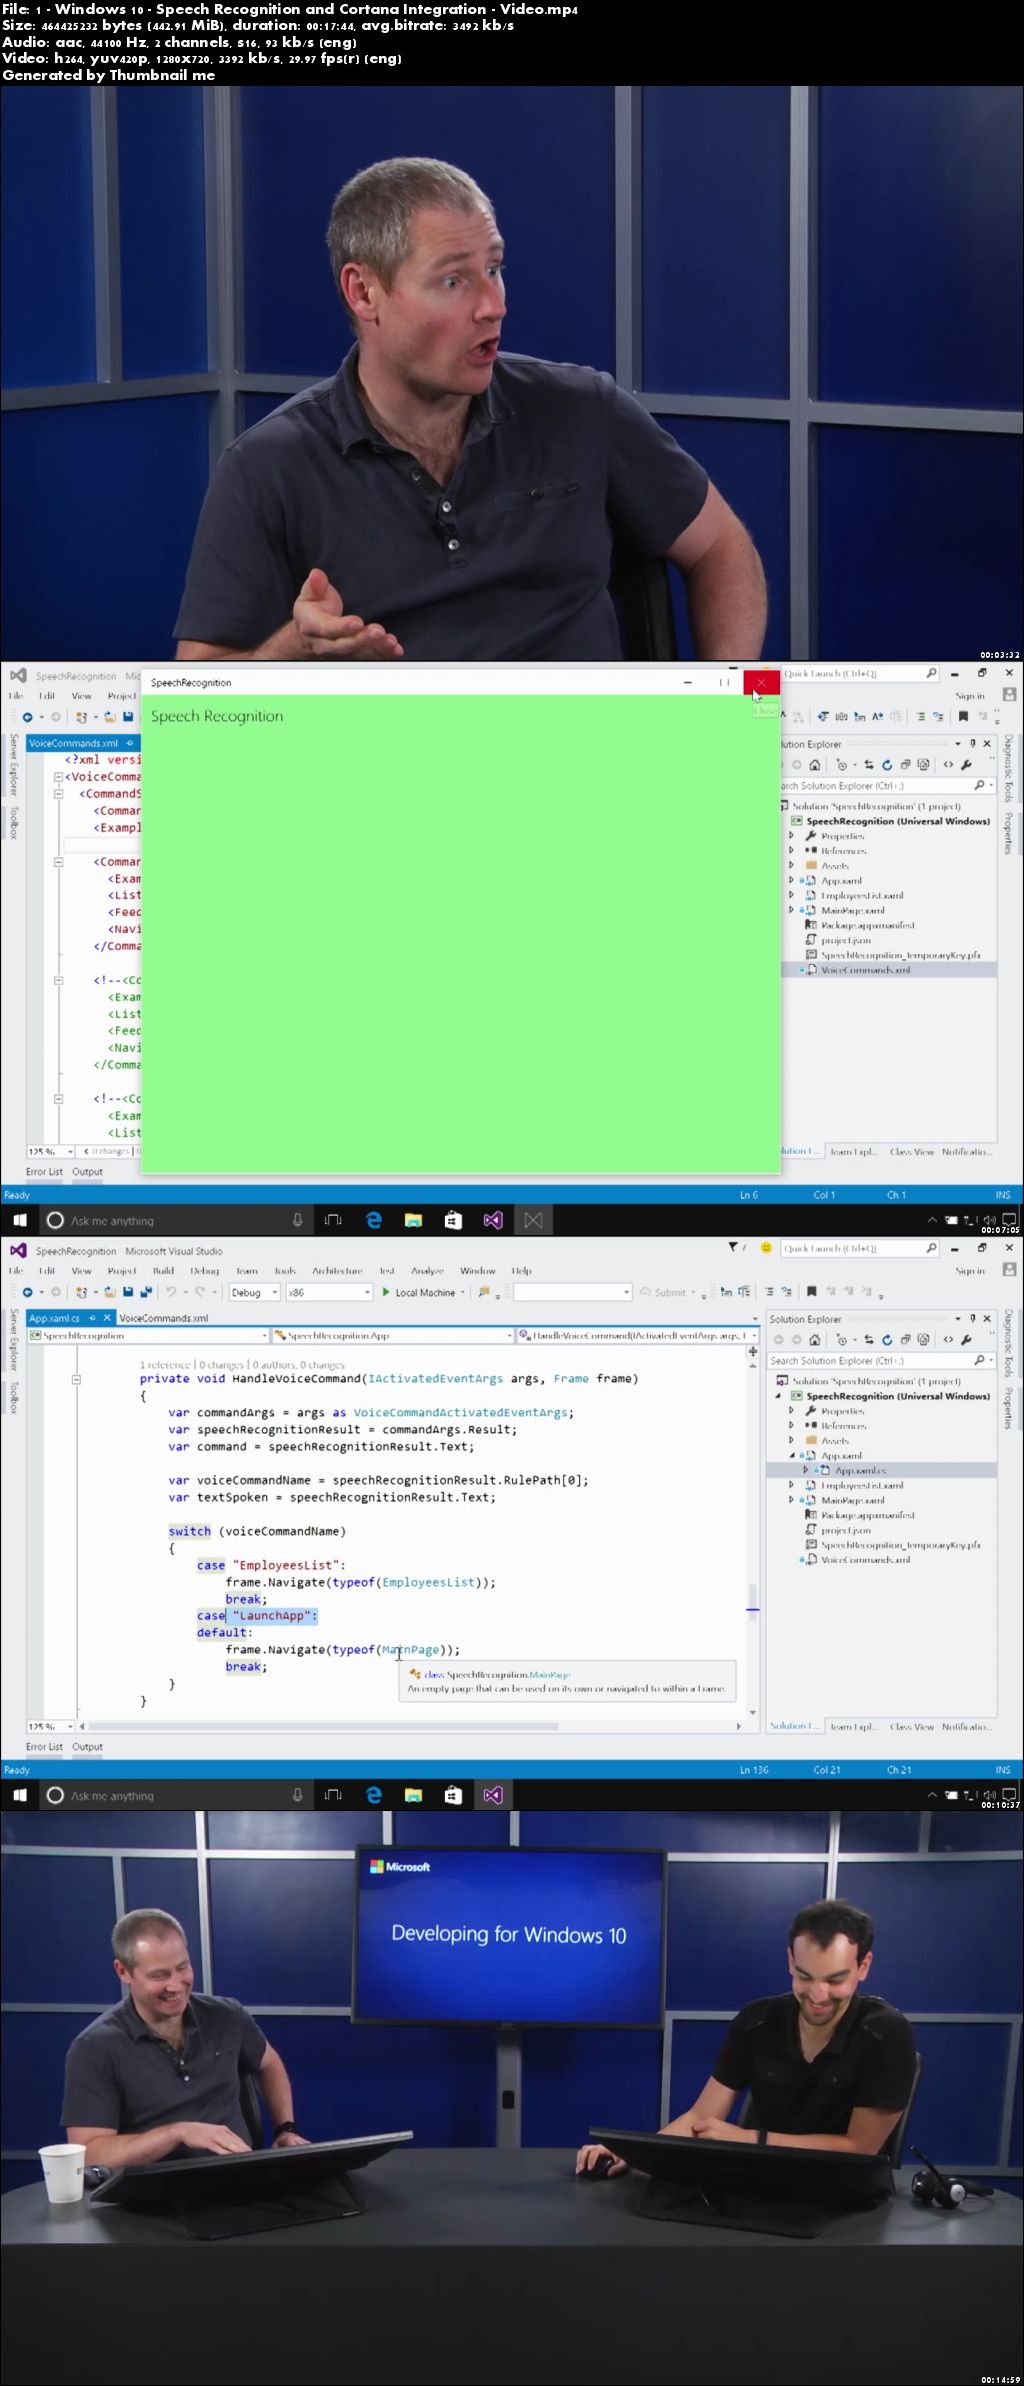Click the Navigate Backward arrow in the App.xaml.cs frame

[x=28, y=1292]
